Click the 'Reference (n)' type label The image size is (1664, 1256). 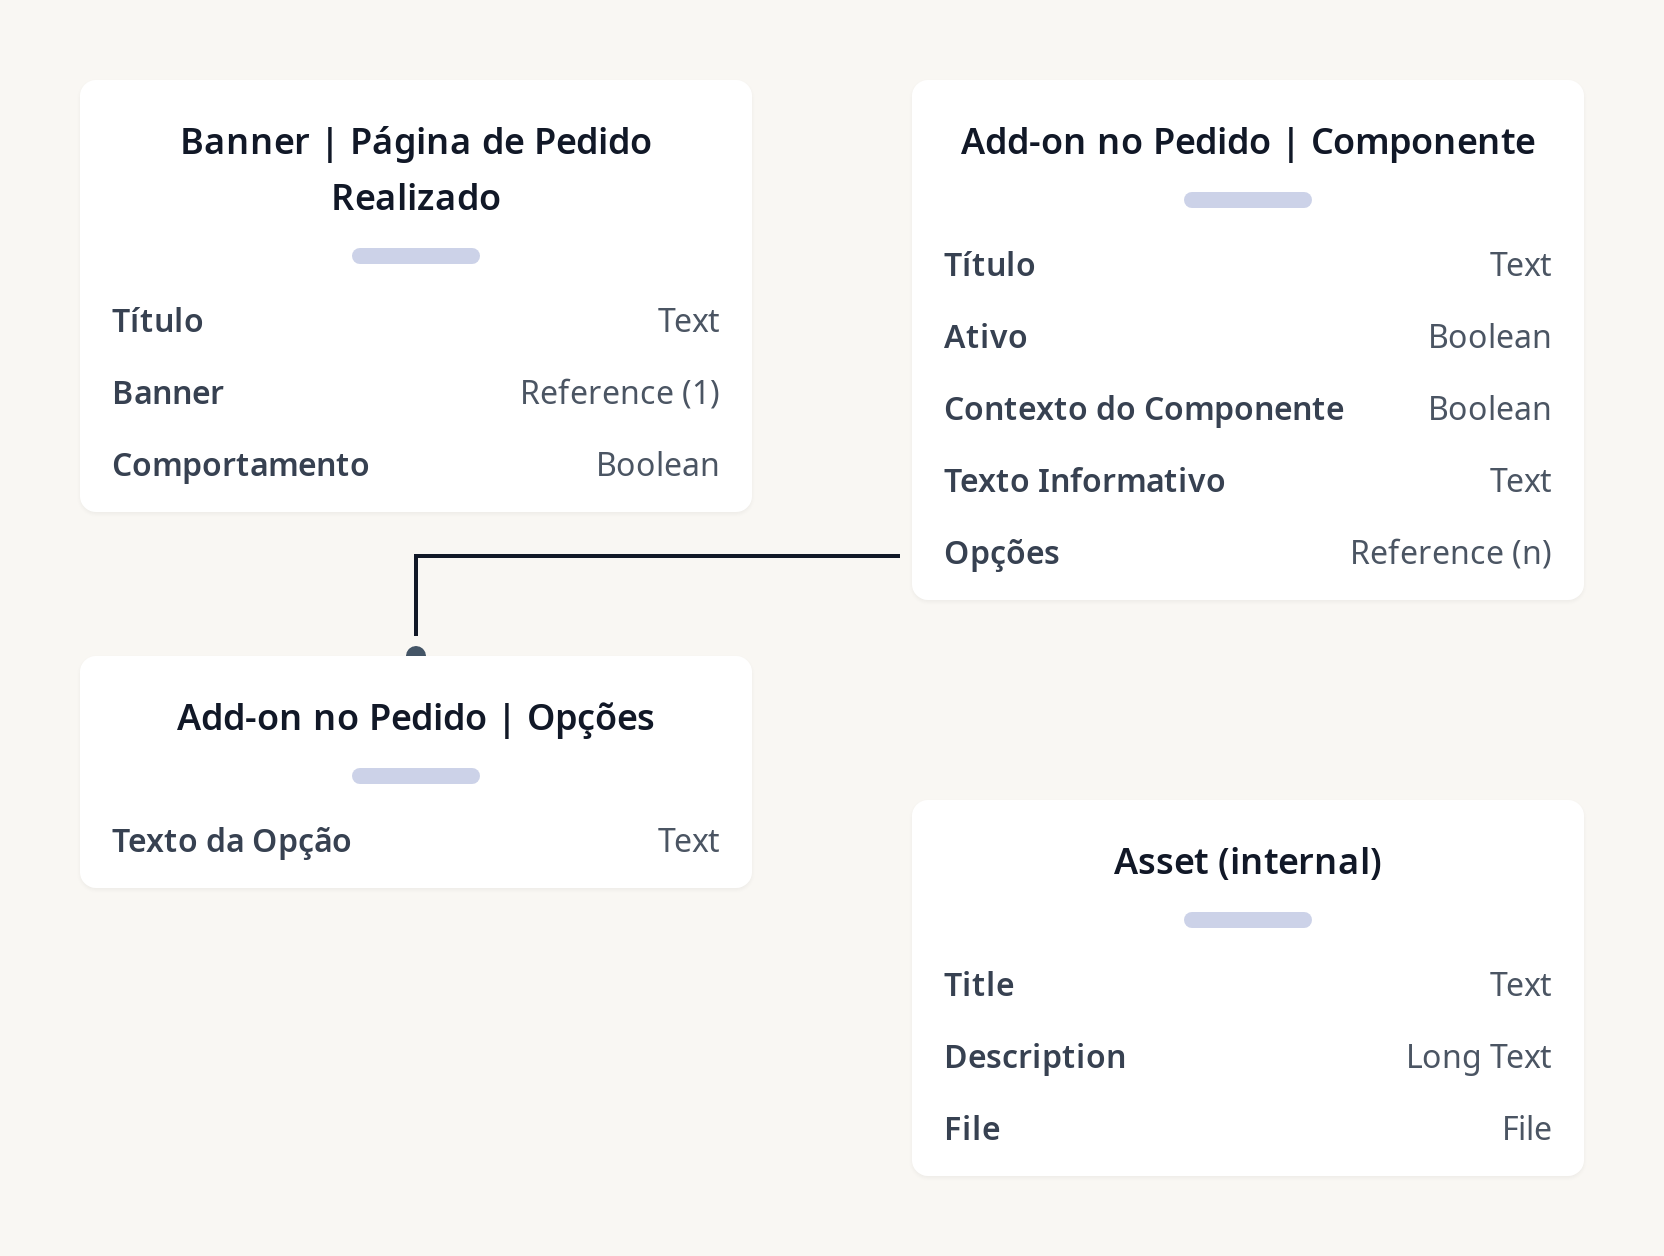1450,553
